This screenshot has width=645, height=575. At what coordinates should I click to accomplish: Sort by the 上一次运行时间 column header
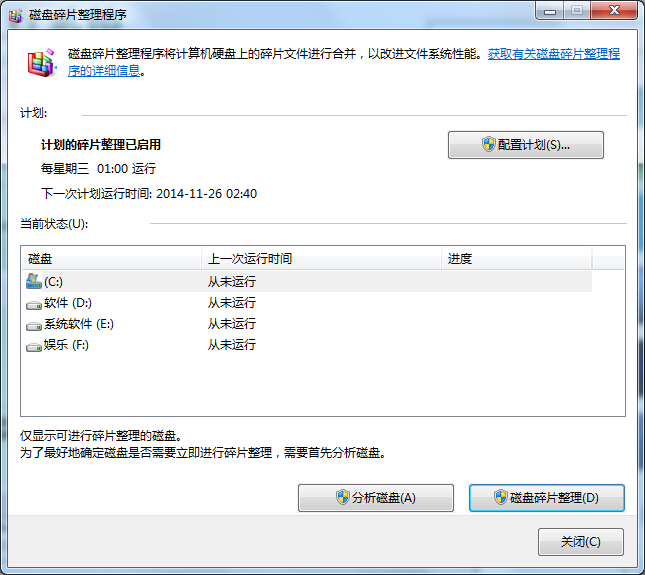321,258
